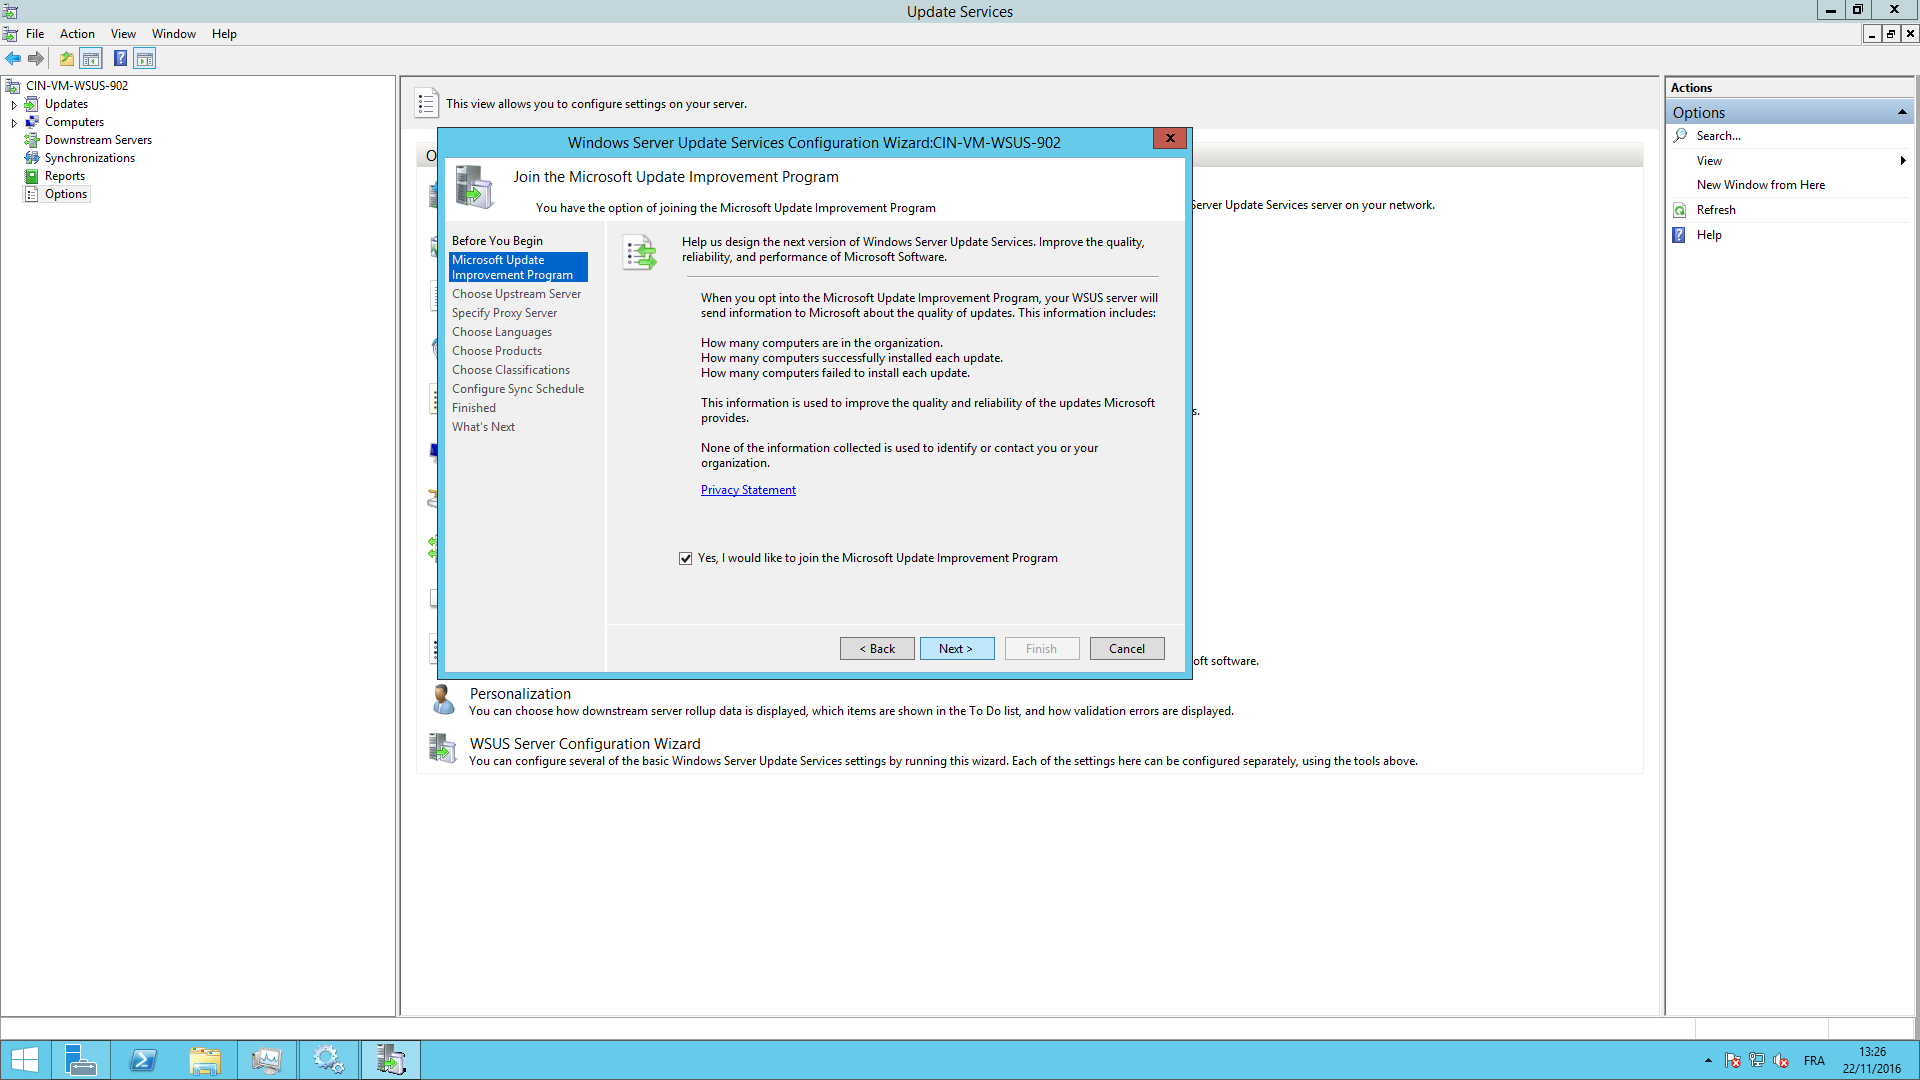Open File Explorer from the taskbar
The width and height of the screenshot is (1920, 1080).
pos(205,1060)
